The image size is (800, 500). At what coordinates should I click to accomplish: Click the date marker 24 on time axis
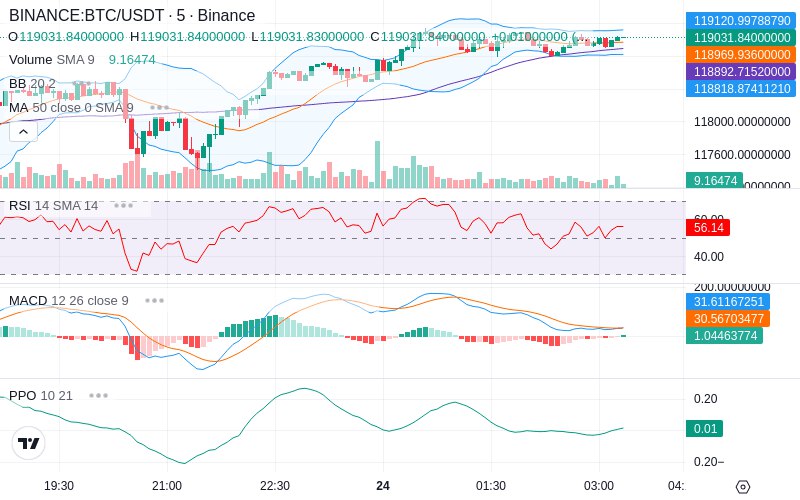pyautogui.click(x=383, y=485)
